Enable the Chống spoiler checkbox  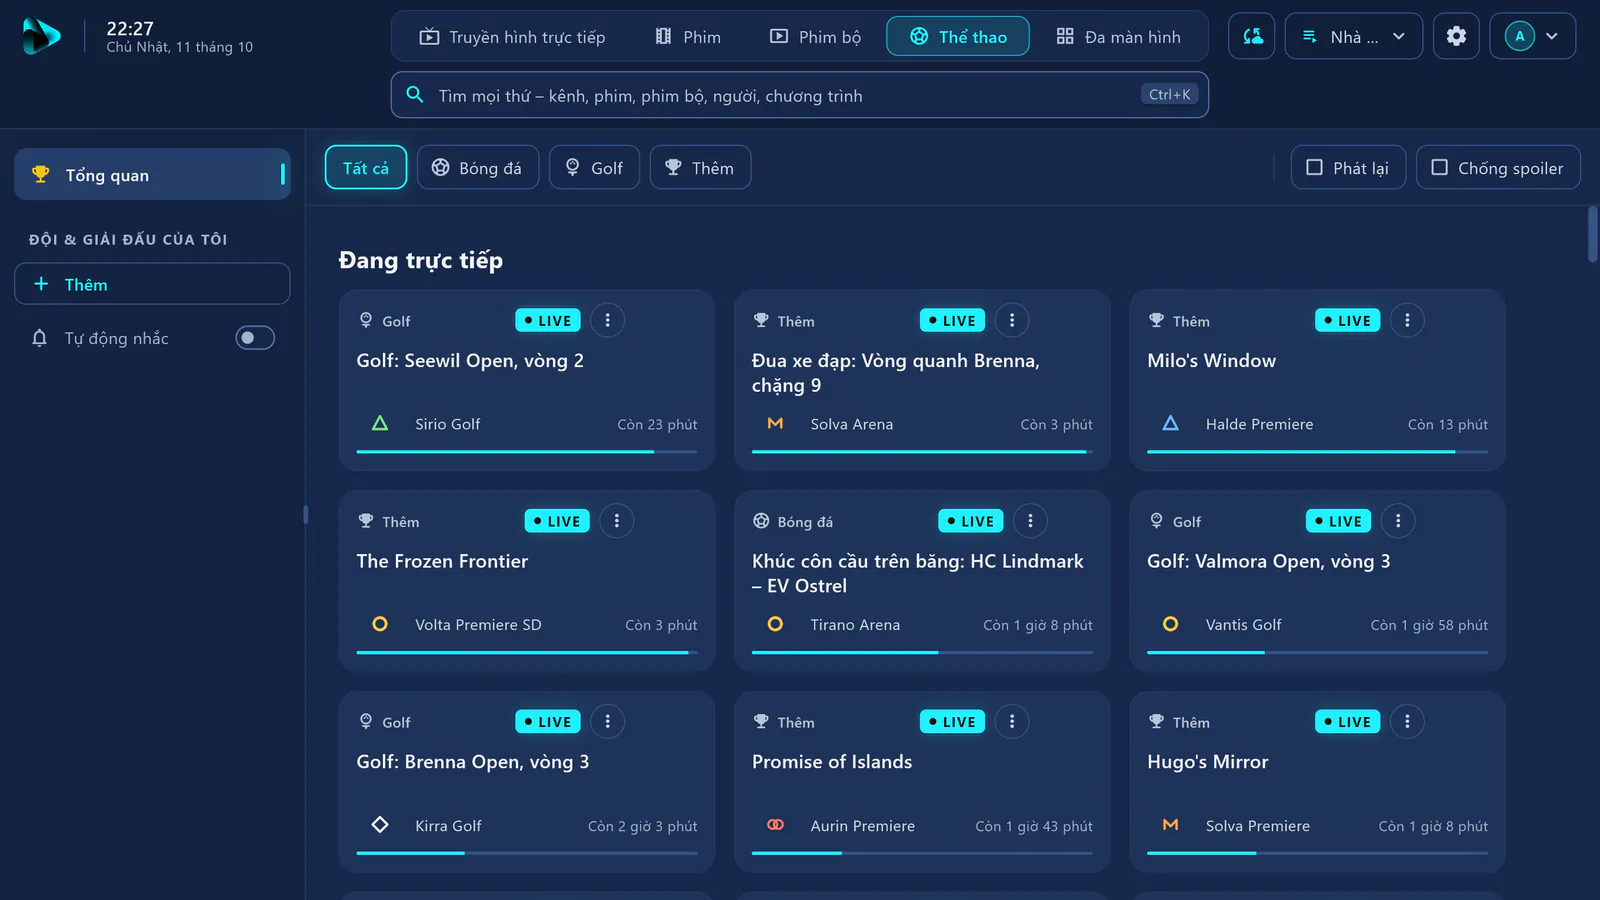pyautogui.click(x=1498, y=168)
